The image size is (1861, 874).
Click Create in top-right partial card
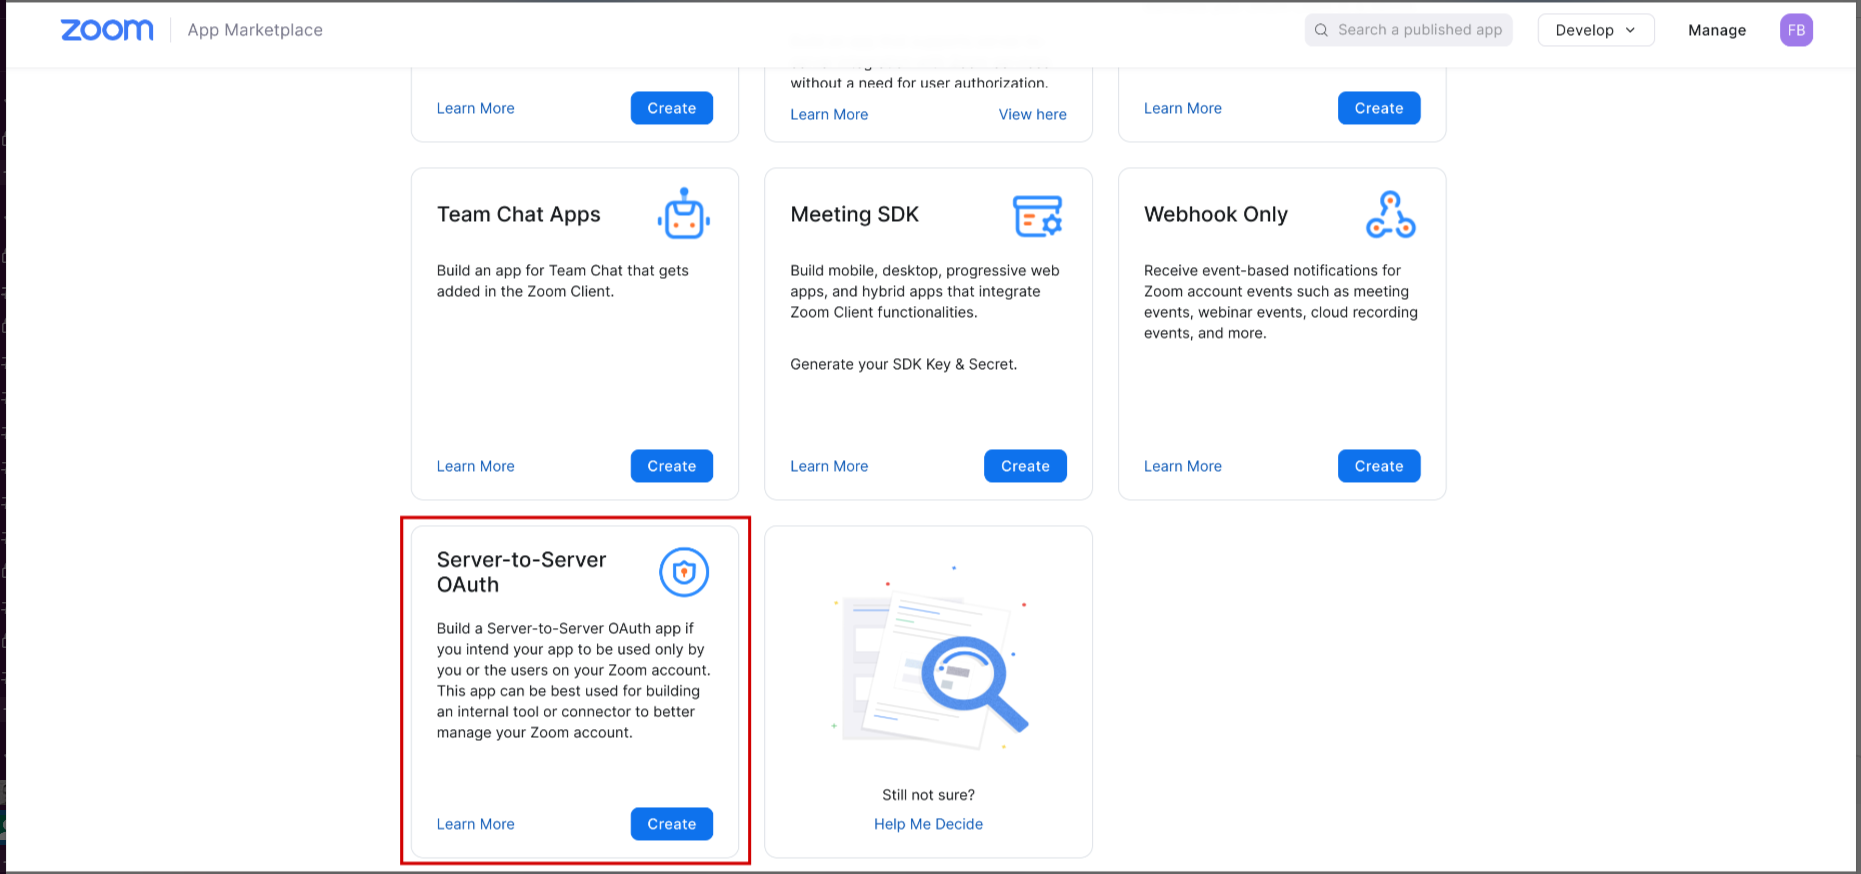tap(1379, 108)
